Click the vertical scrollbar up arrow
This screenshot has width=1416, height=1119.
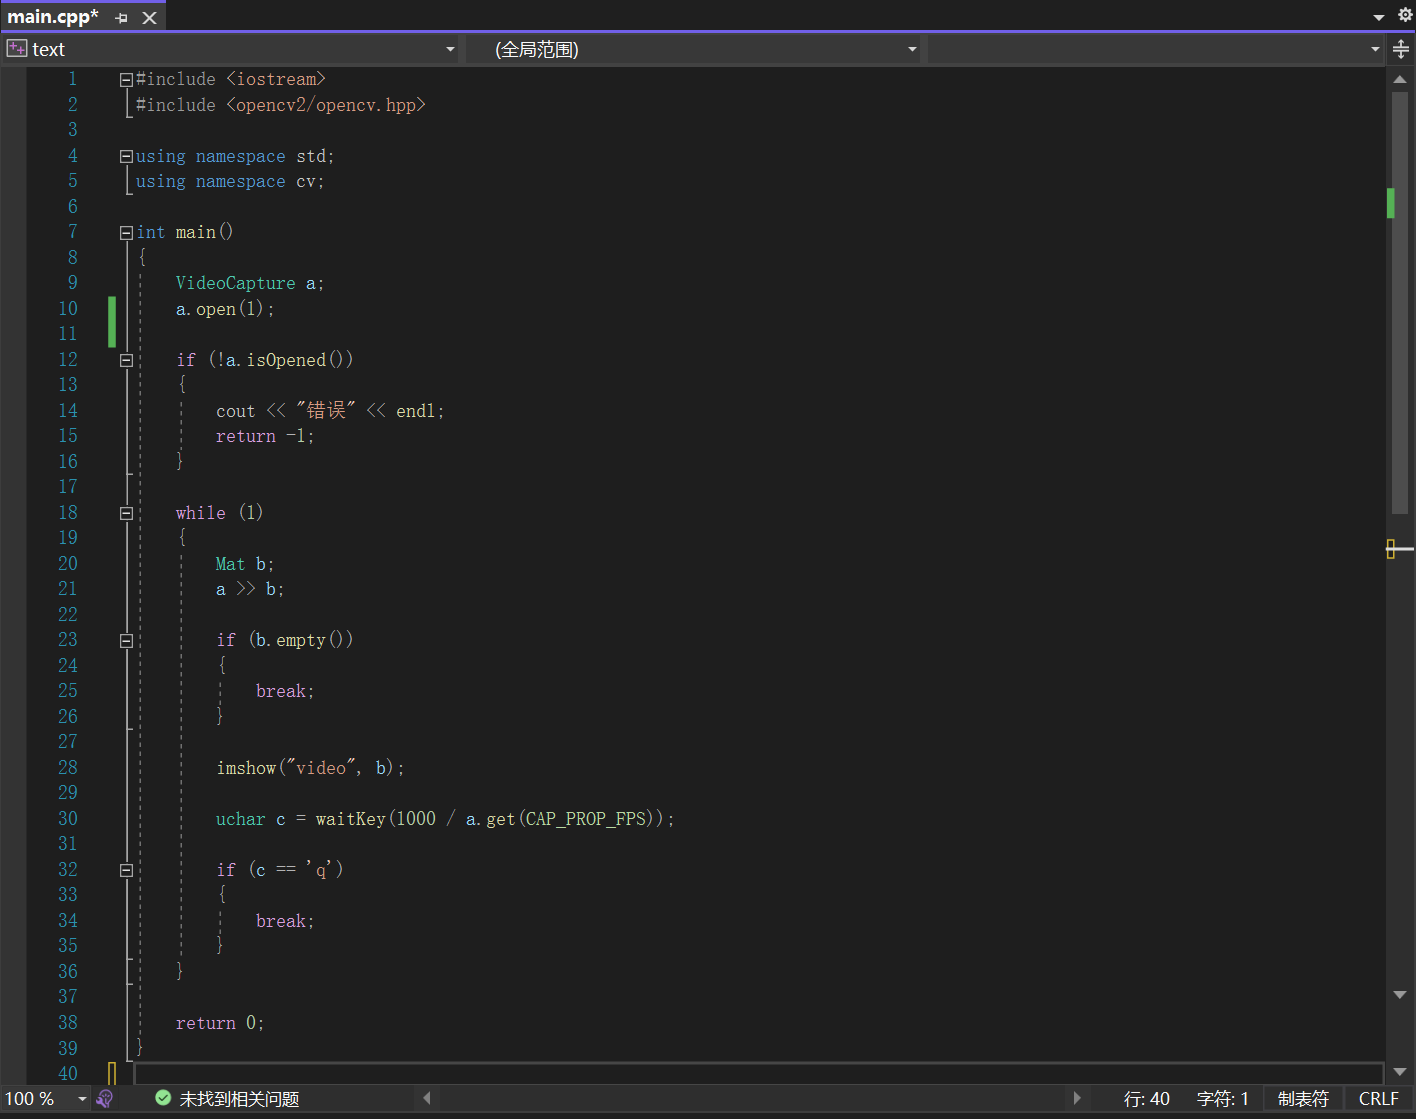(x=1400, y=79)
